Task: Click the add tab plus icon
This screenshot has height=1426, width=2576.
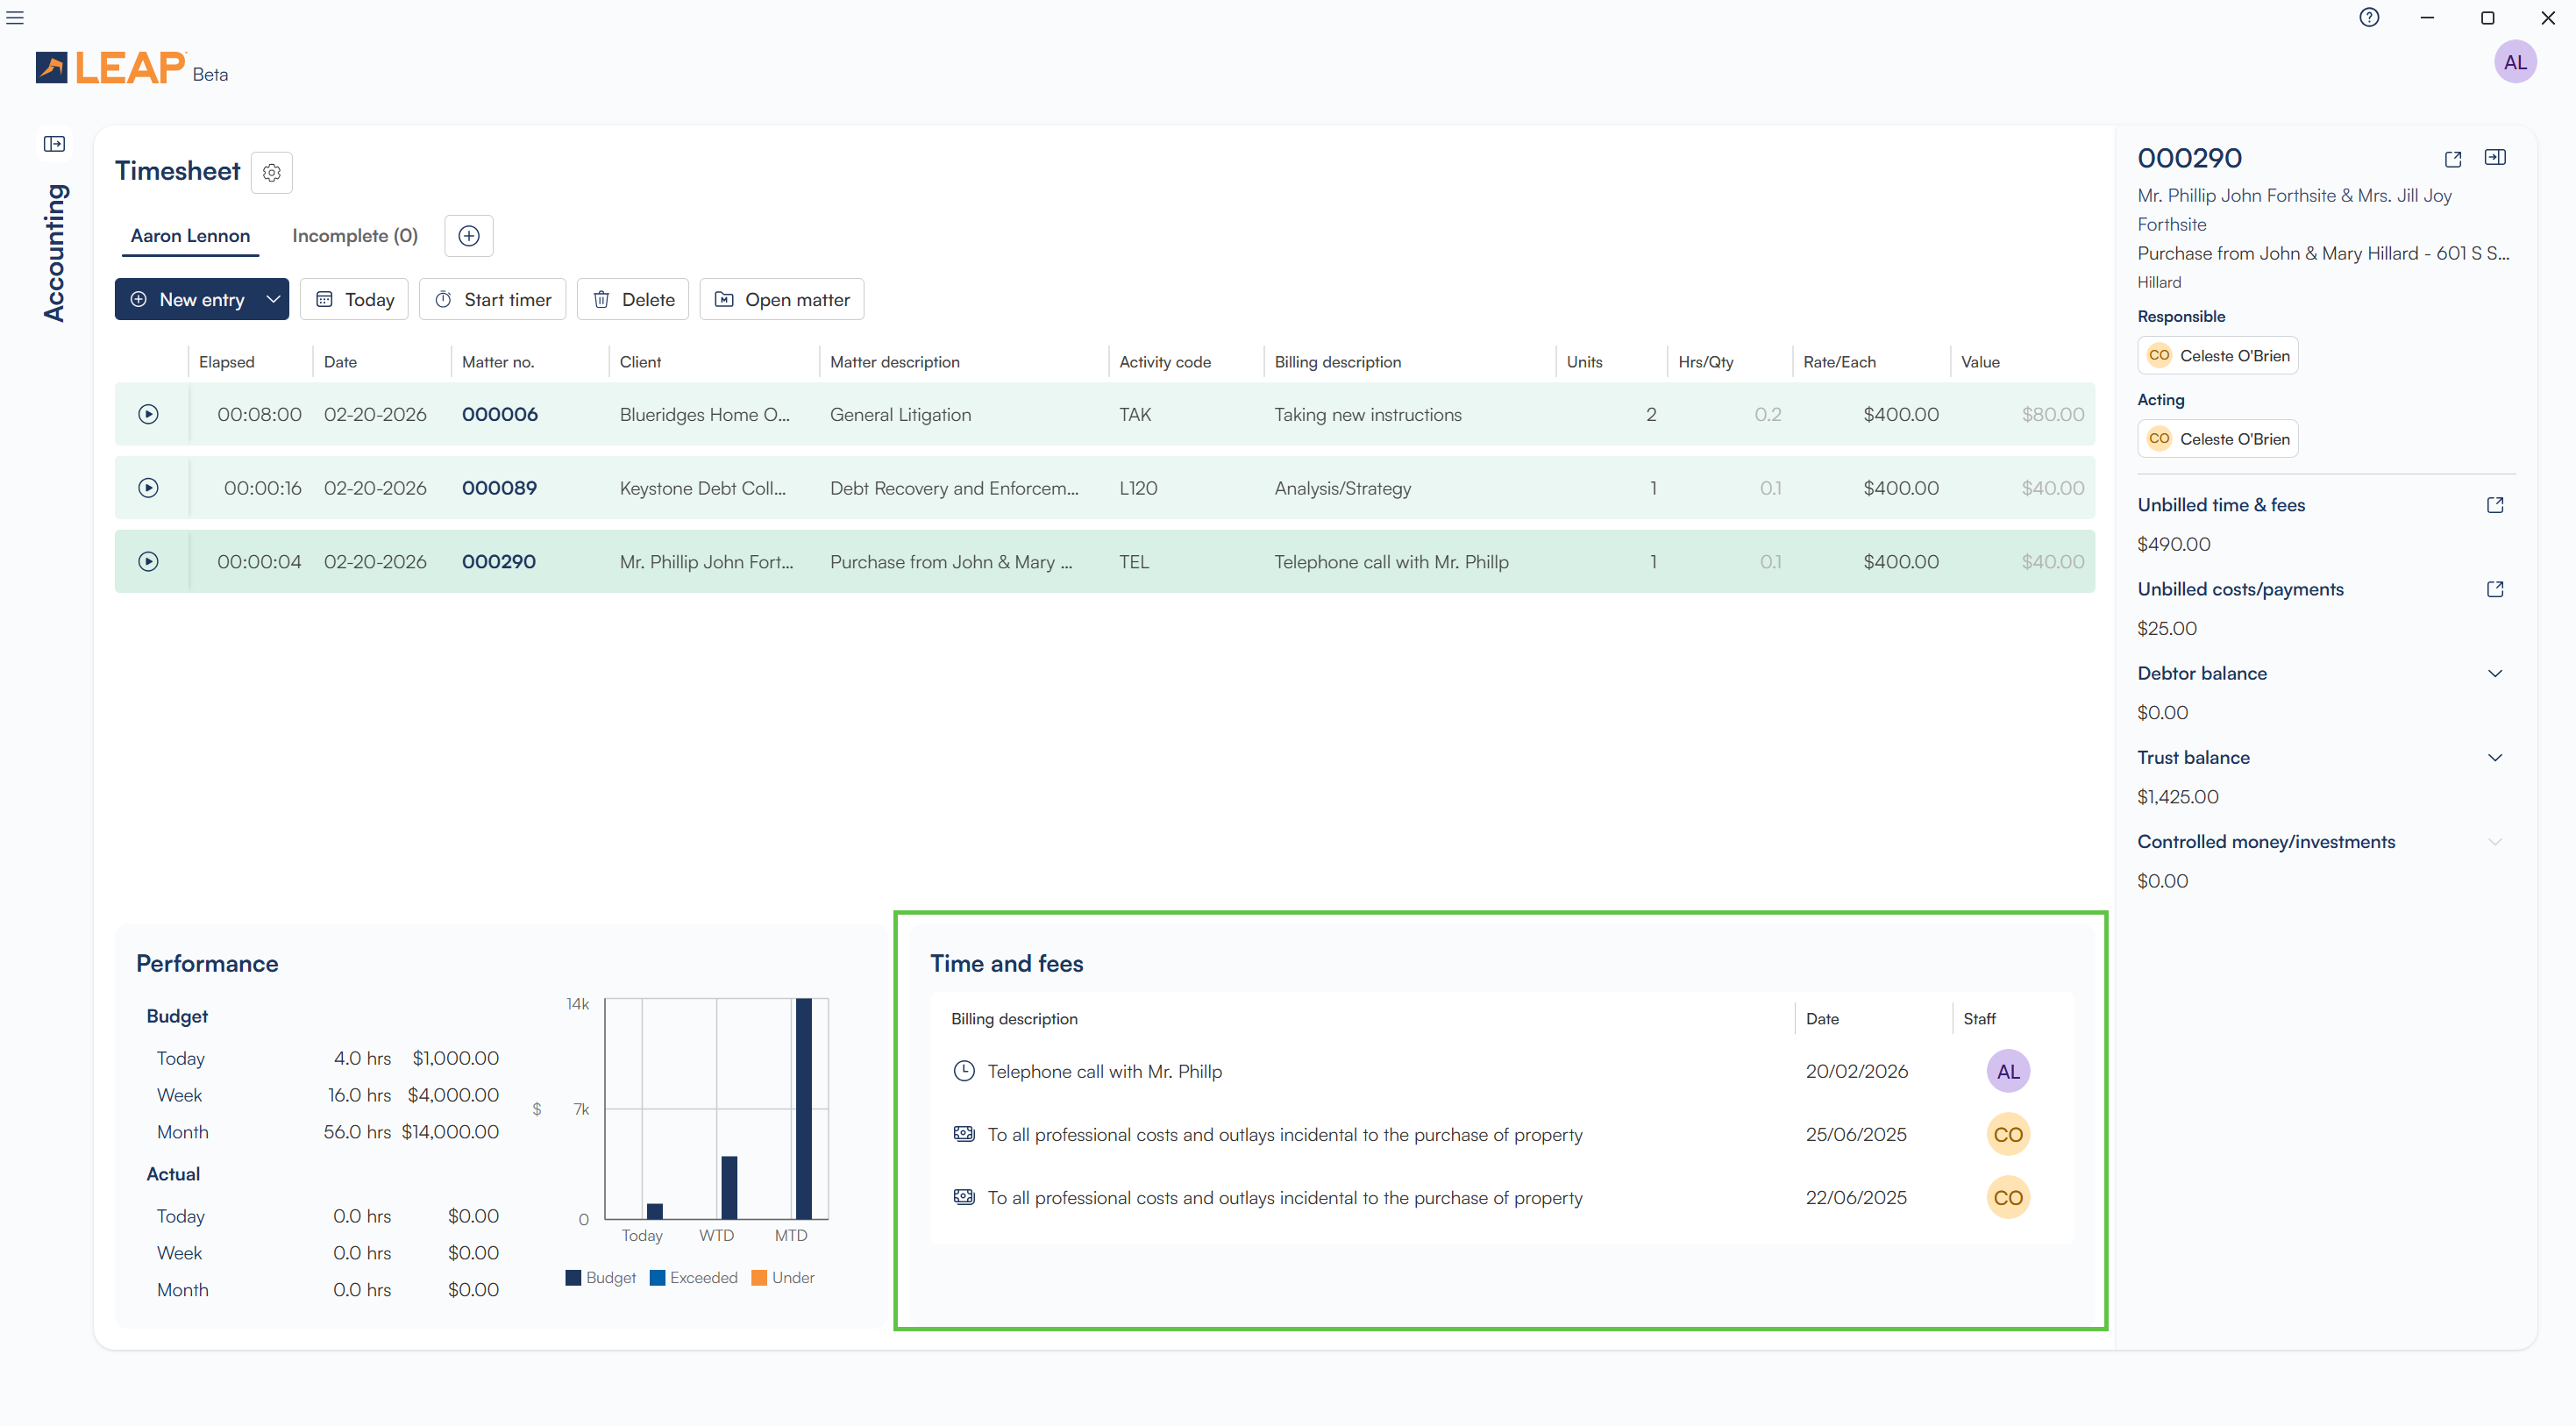Action: coord(468,236)
